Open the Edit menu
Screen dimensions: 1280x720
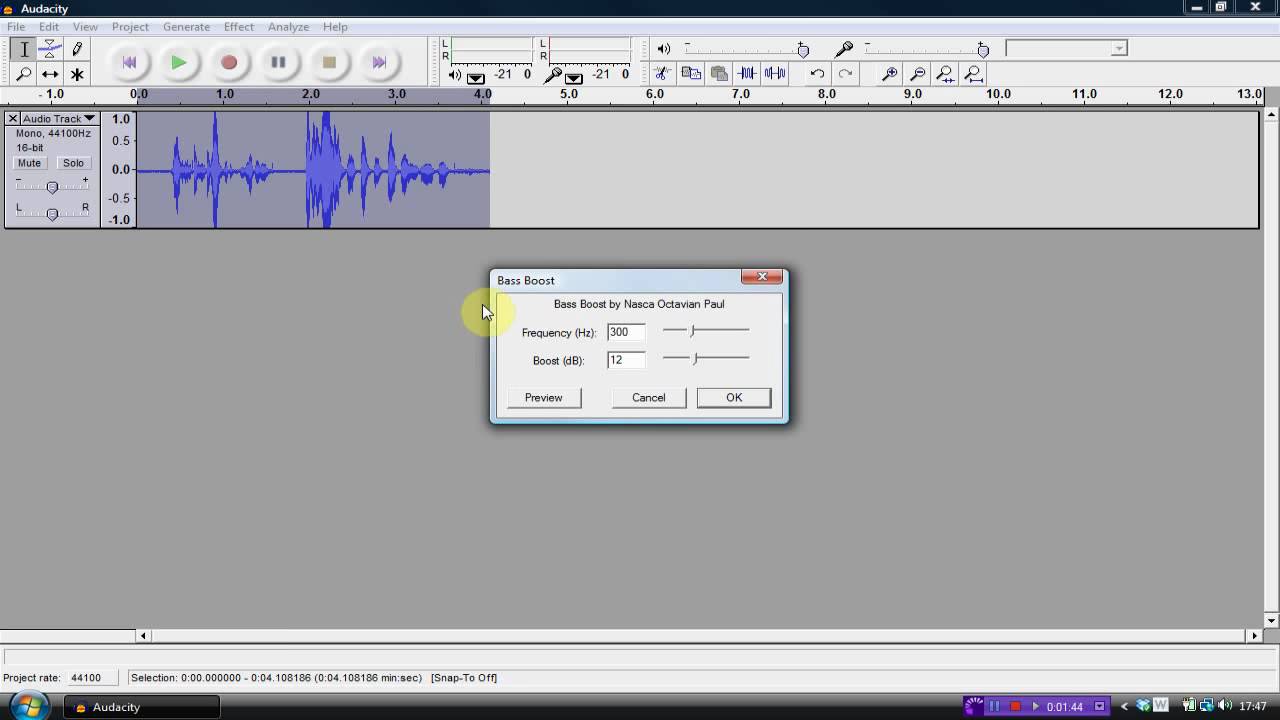pos(49,27)
